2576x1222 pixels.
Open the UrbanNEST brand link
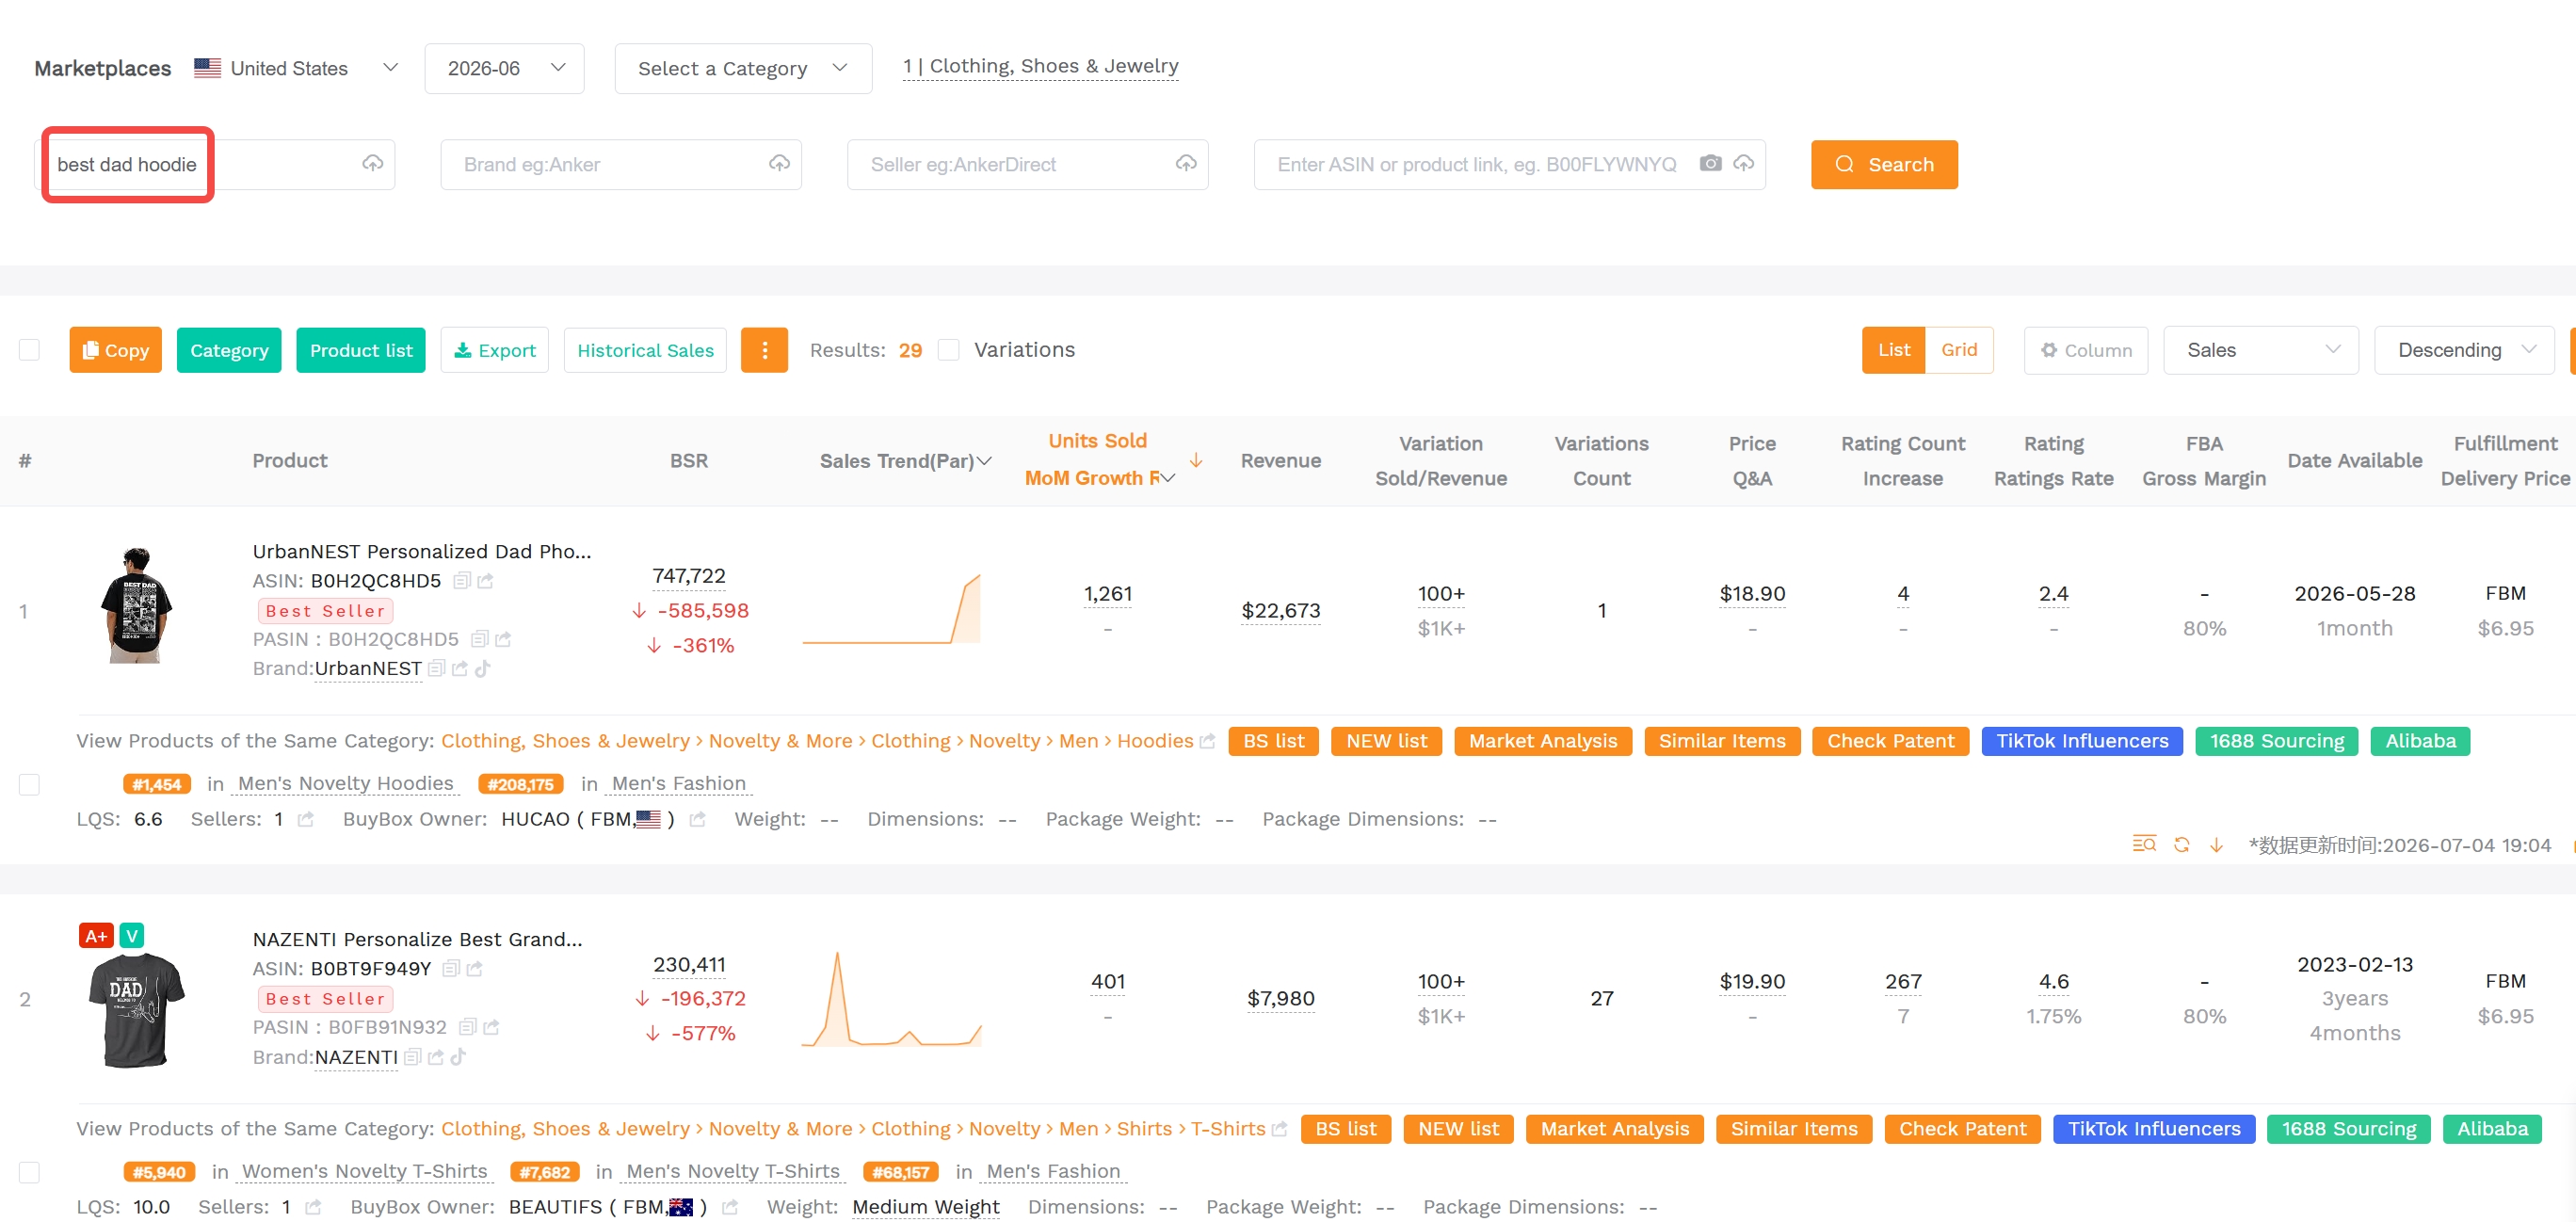368,669
